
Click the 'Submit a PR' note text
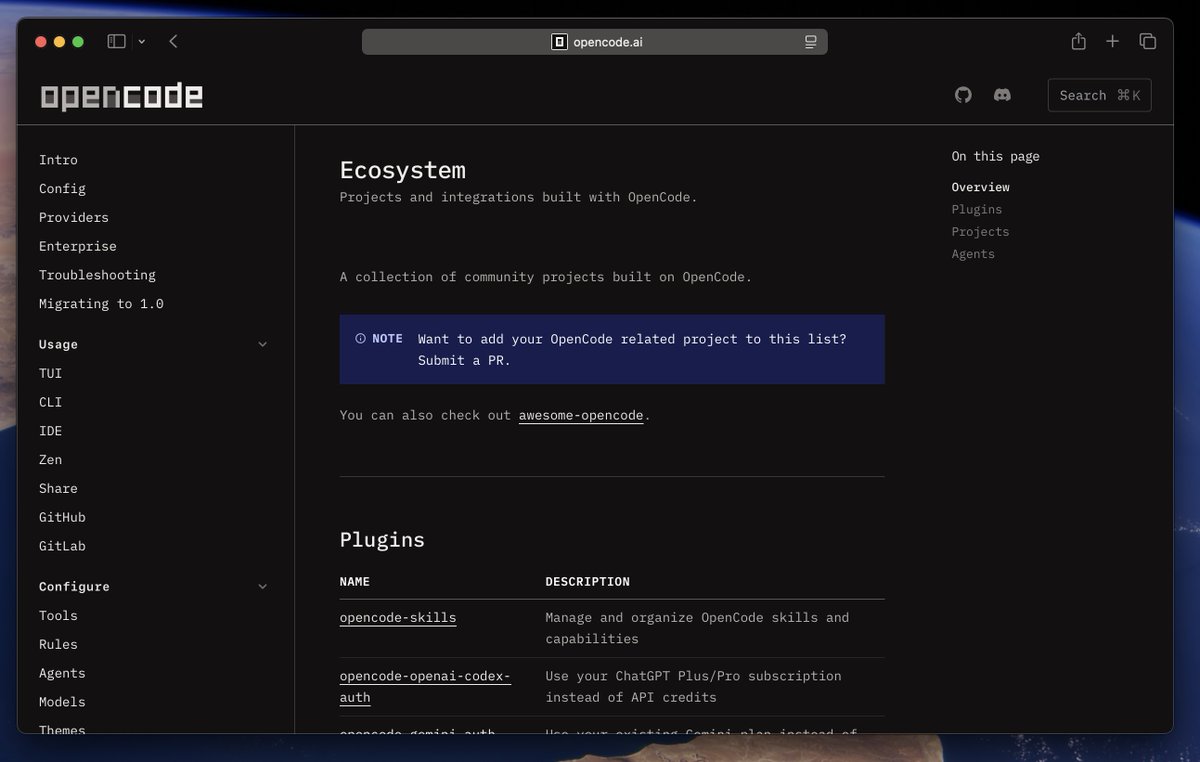pyautogui.click(x=464, y=360)
